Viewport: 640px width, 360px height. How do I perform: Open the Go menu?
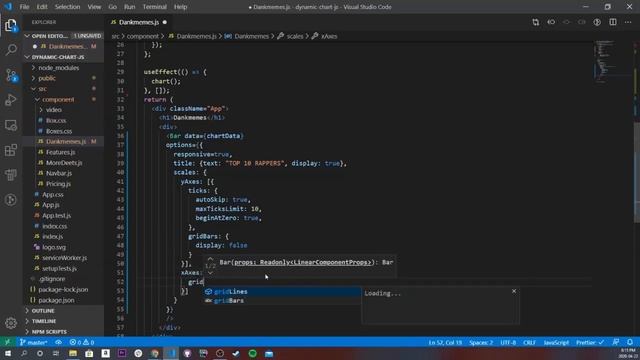(113, 7)
